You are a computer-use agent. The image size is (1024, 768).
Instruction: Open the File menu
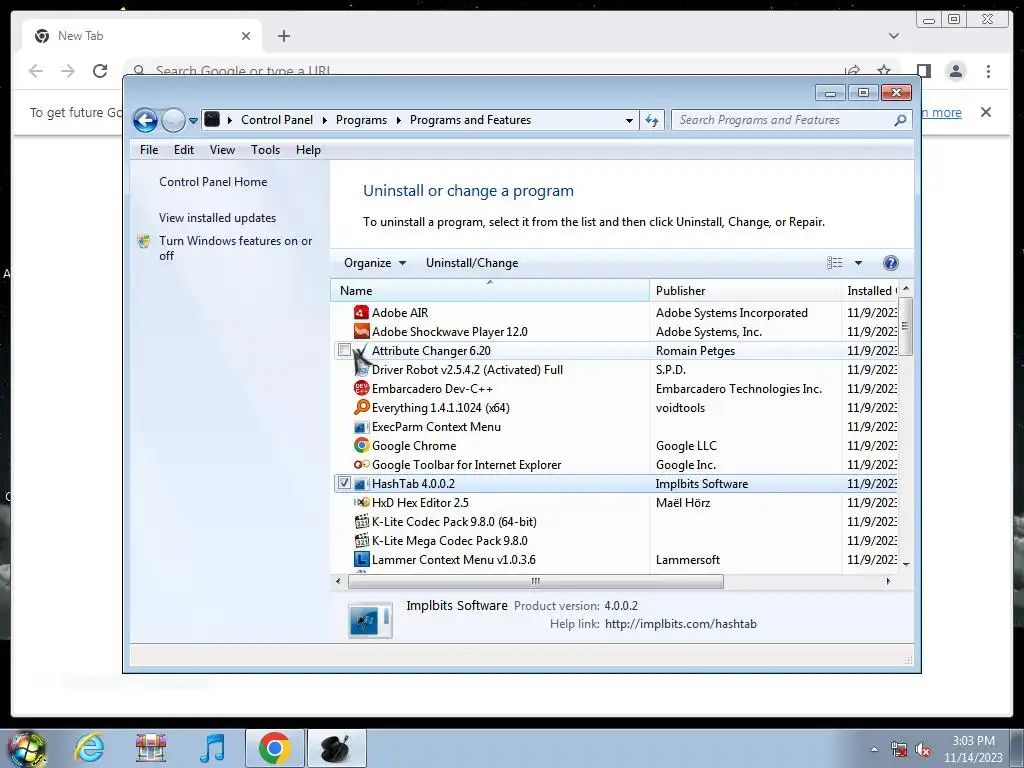point(149,150)
